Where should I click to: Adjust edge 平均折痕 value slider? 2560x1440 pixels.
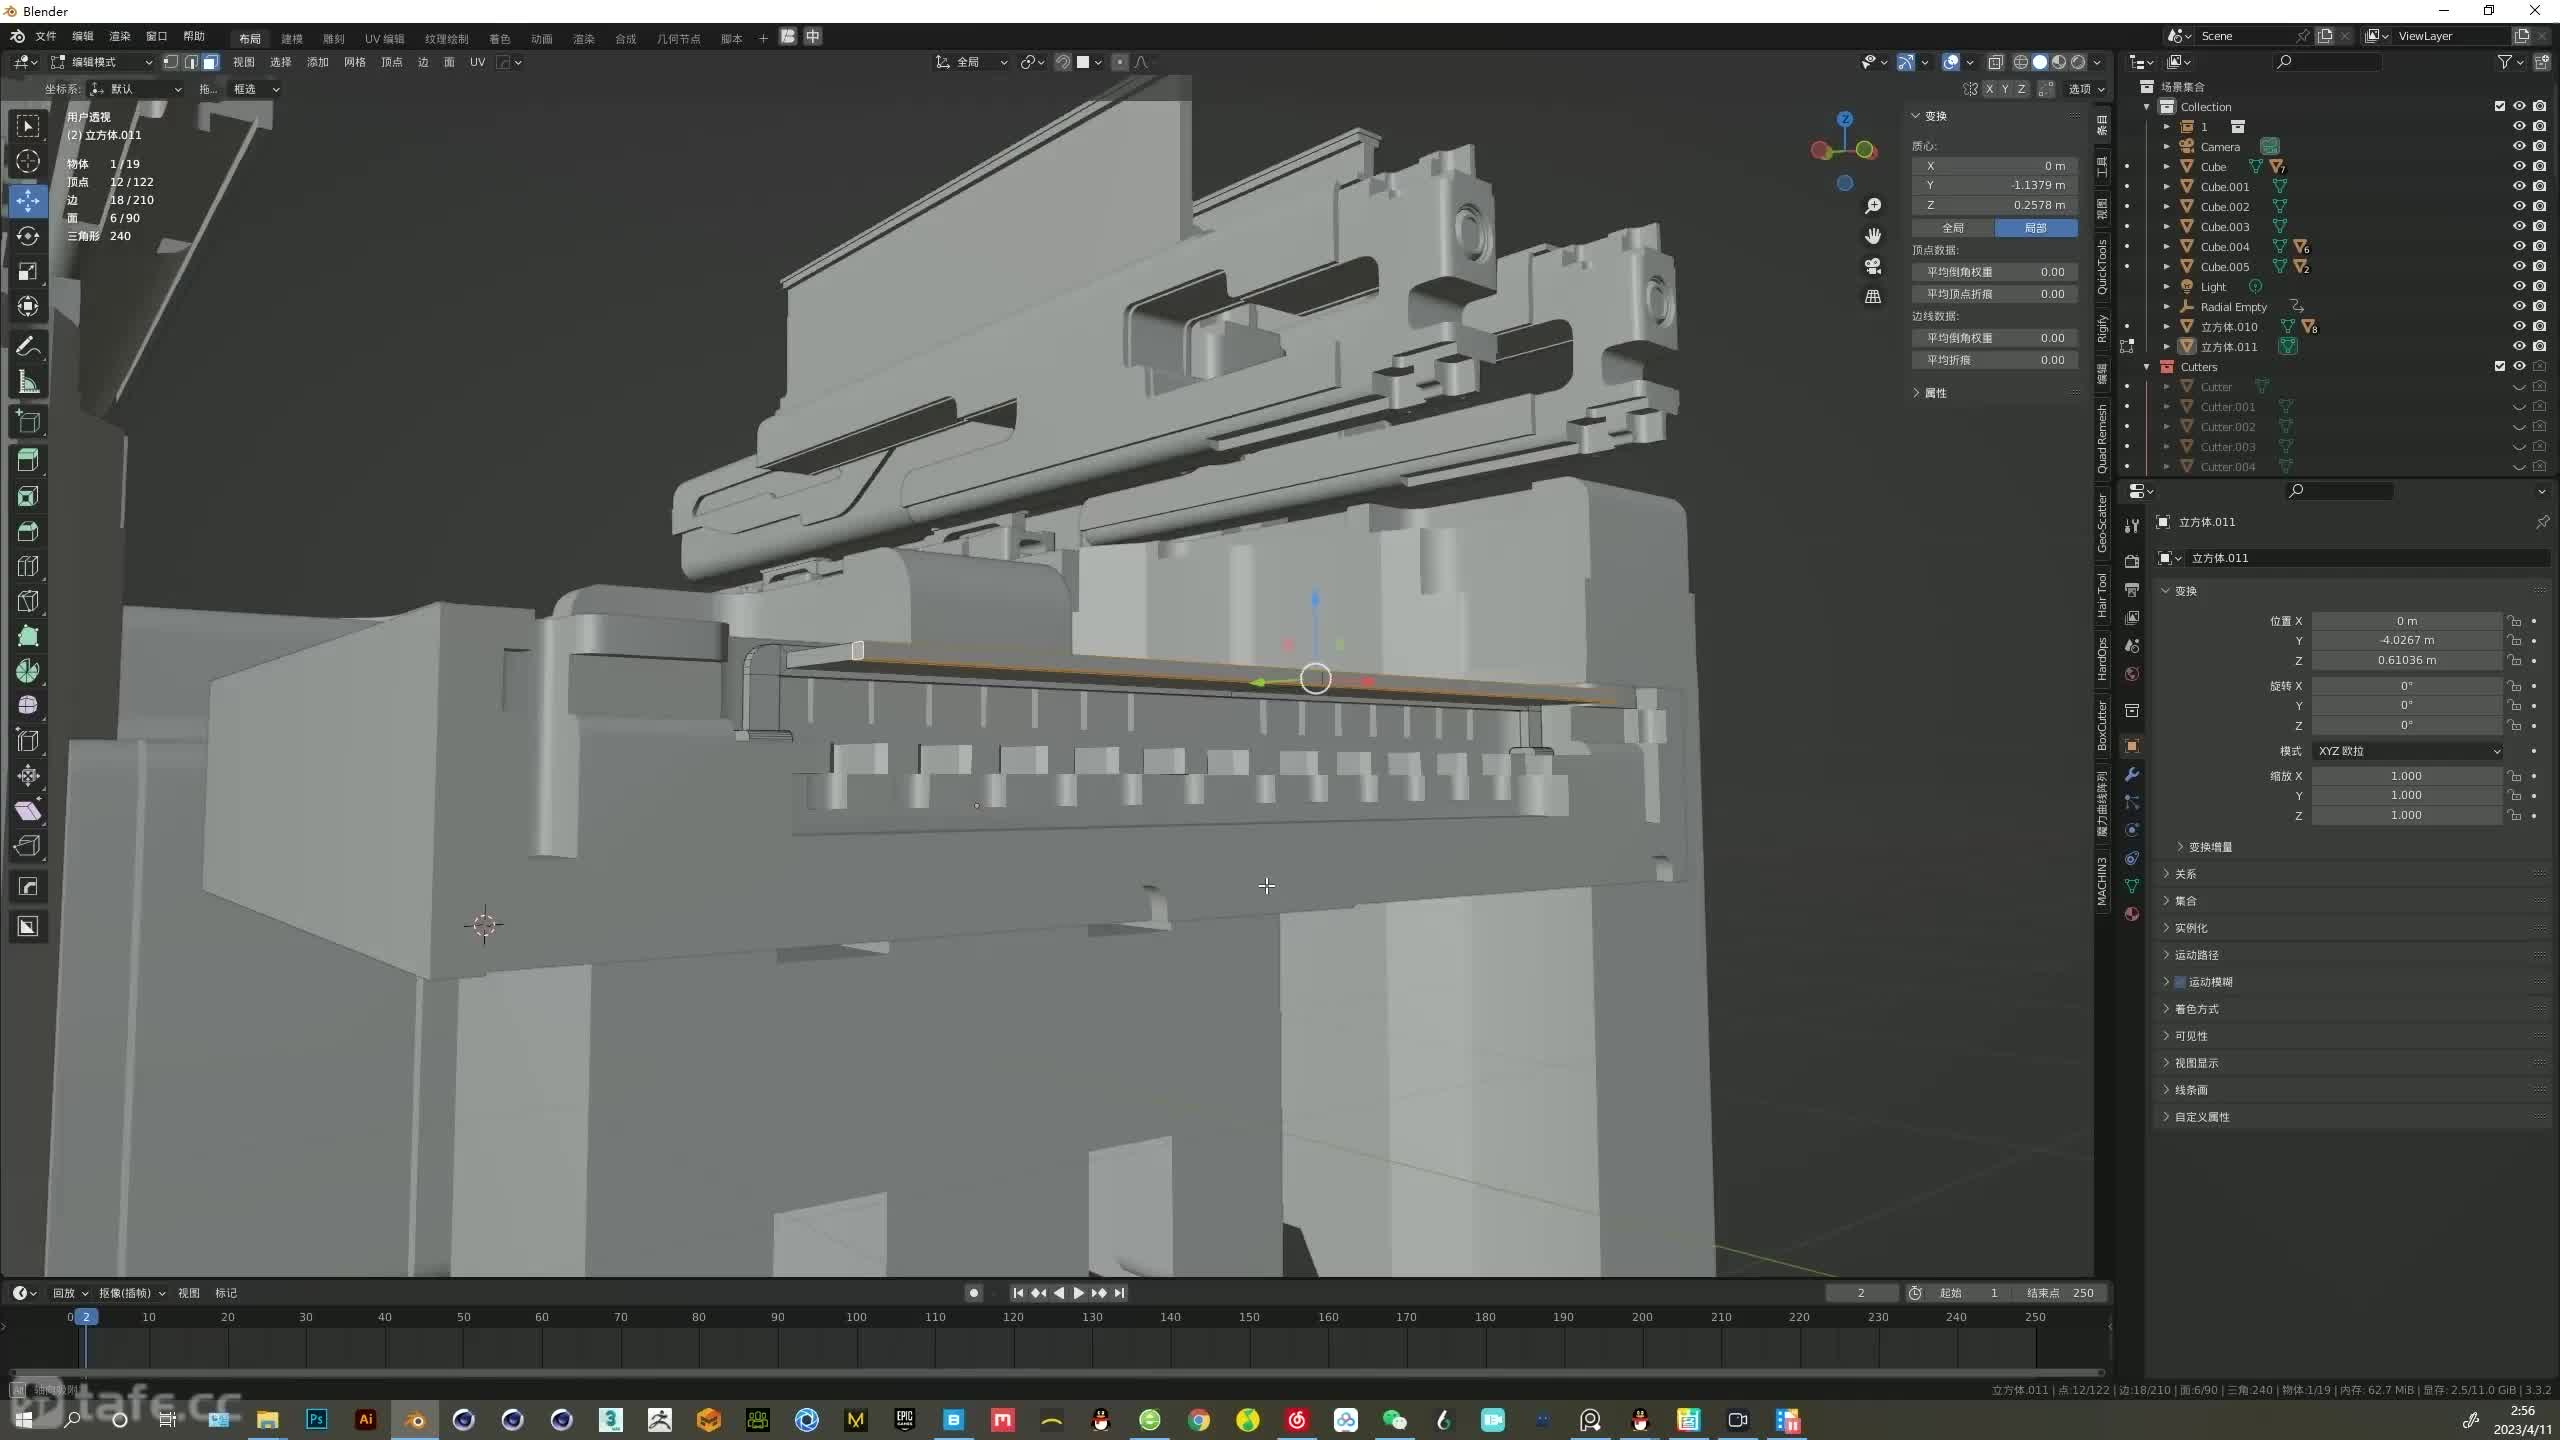1995,360
